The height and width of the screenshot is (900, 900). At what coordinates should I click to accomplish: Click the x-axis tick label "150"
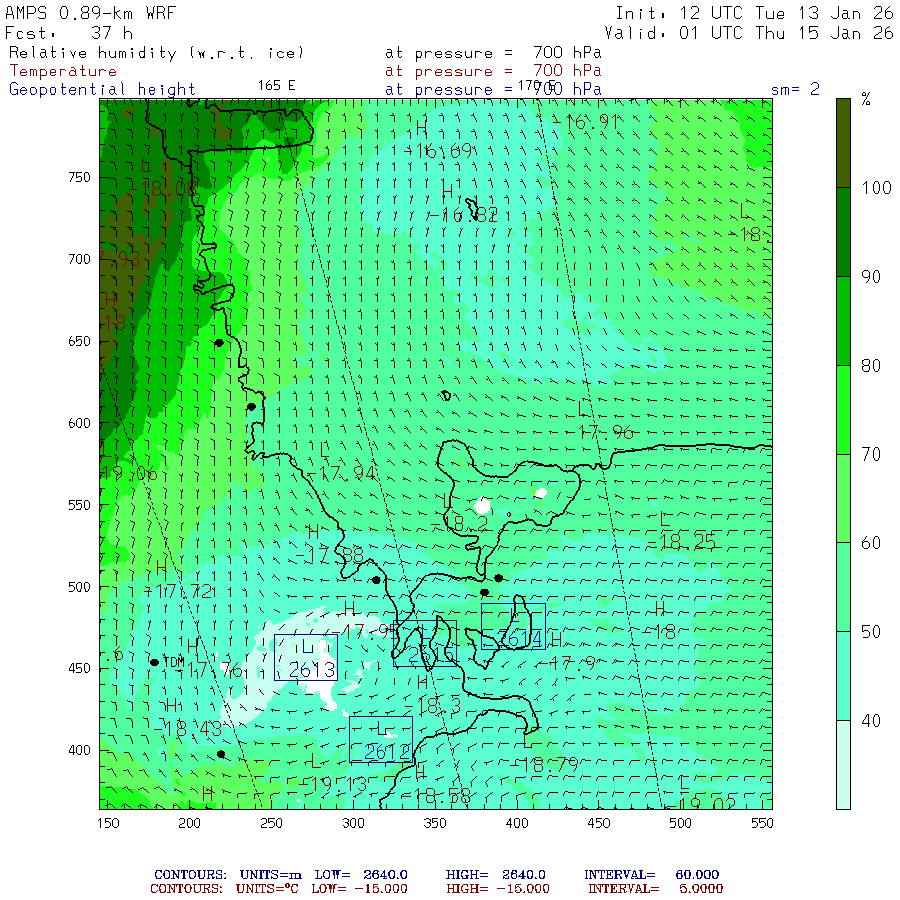tap(108, 823)
